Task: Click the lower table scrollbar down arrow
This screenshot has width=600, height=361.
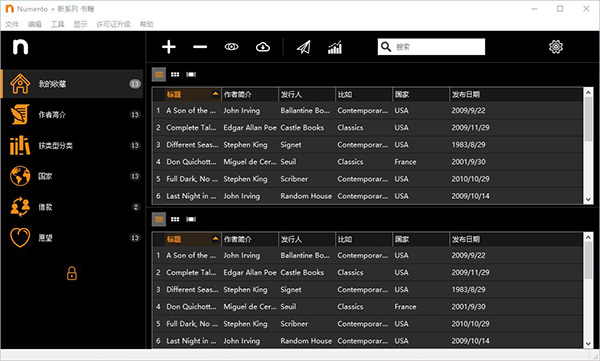Action: point(588,344)
